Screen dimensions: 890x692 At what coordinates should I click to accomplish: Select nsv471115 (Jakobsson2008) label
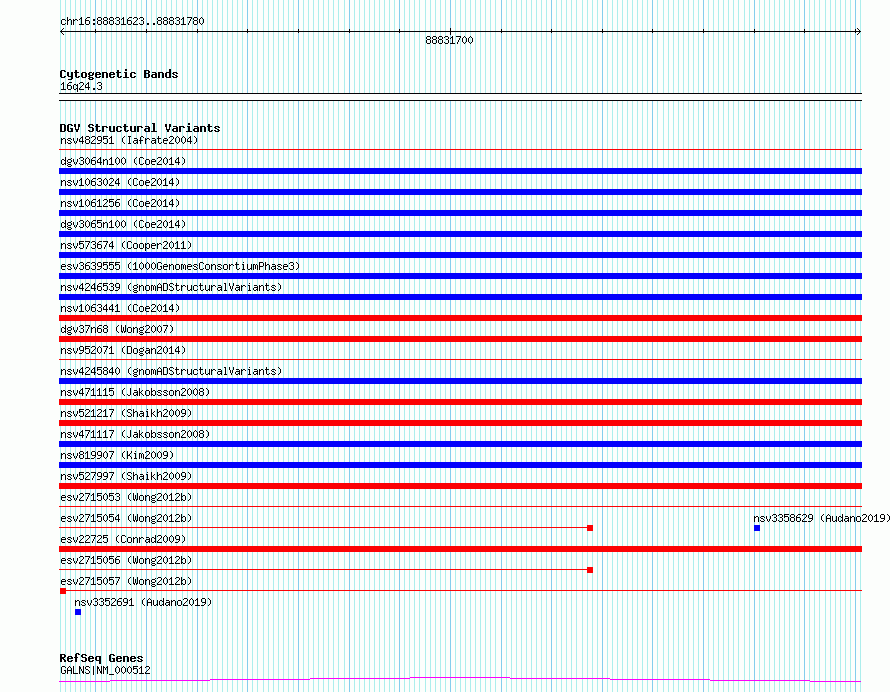[135, 392]
